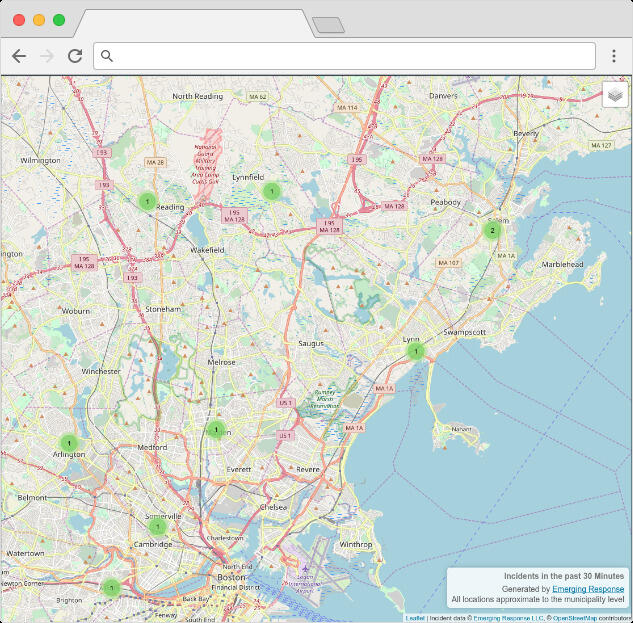Click the Leaflet attribution link
The height and width of the screenshot is (623, 633).
(414, 618)
